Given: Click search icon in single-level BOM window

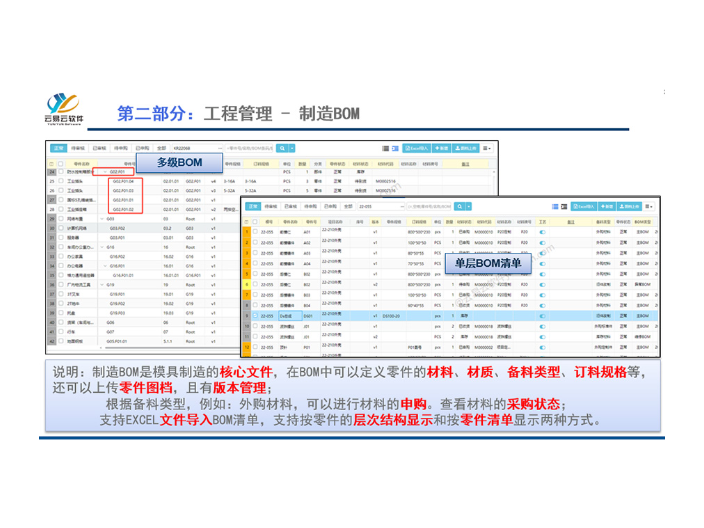Looking at the screenshot, I should pos(459,207).
